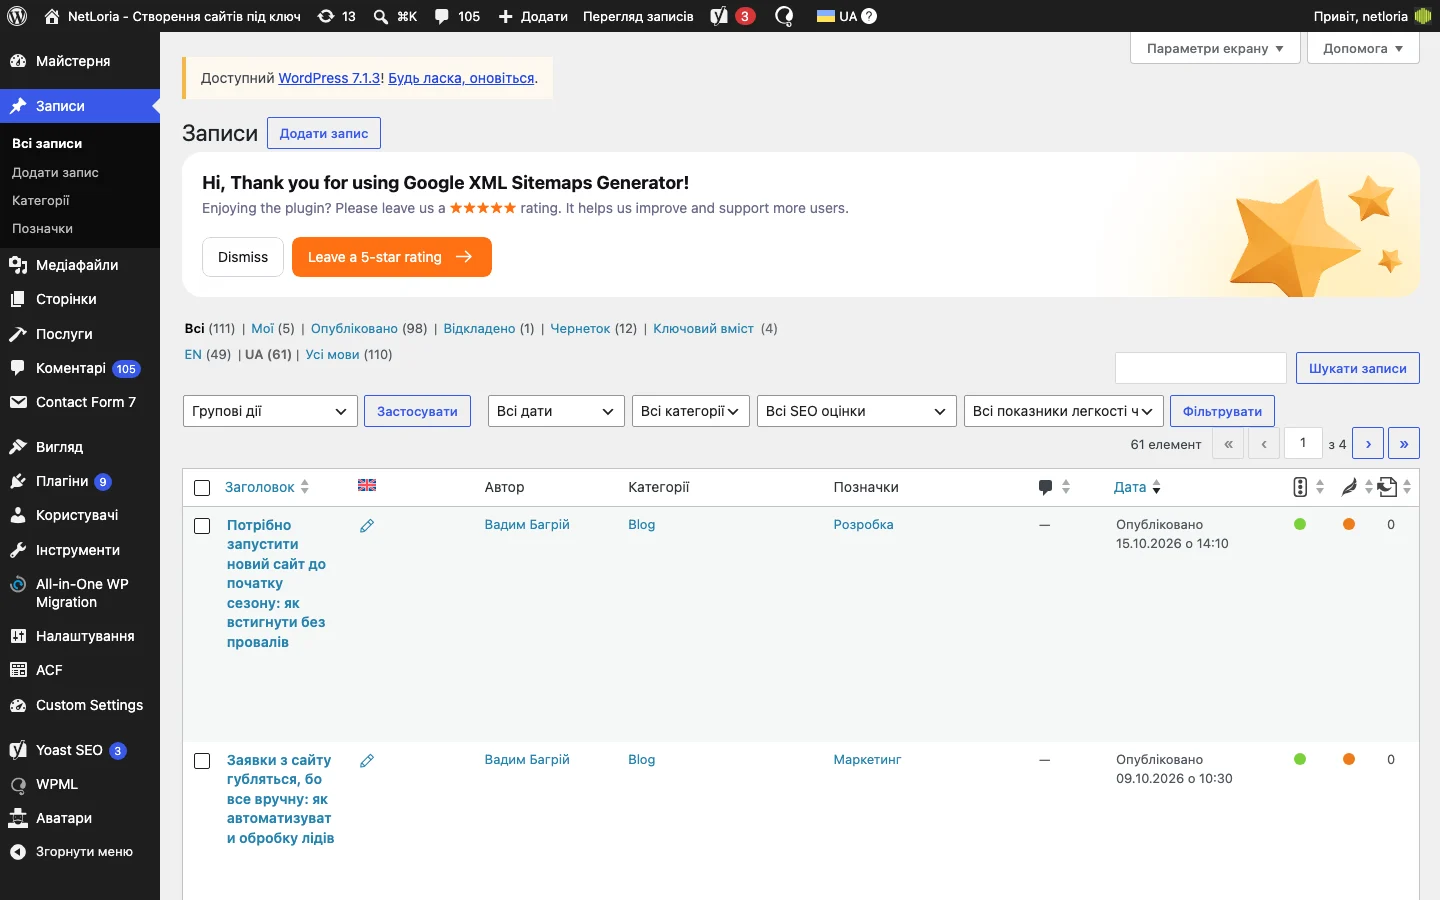Click the updates icon showing 13
Image resolution: width=1440 pixels, height=900 pixels.
tap(337, 16)
